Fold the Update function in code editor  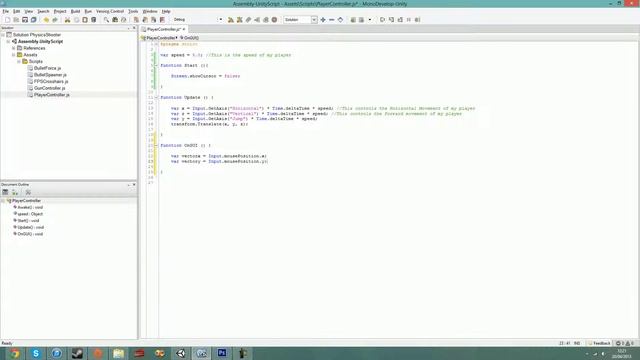click(156, 98)
